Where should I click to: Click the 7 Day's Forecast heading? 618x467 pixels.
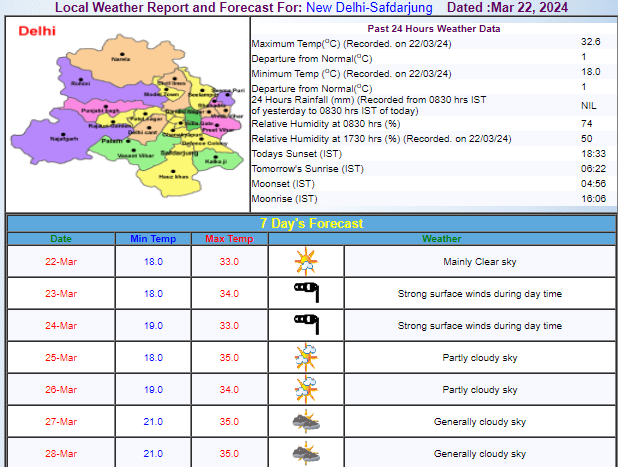310,223
